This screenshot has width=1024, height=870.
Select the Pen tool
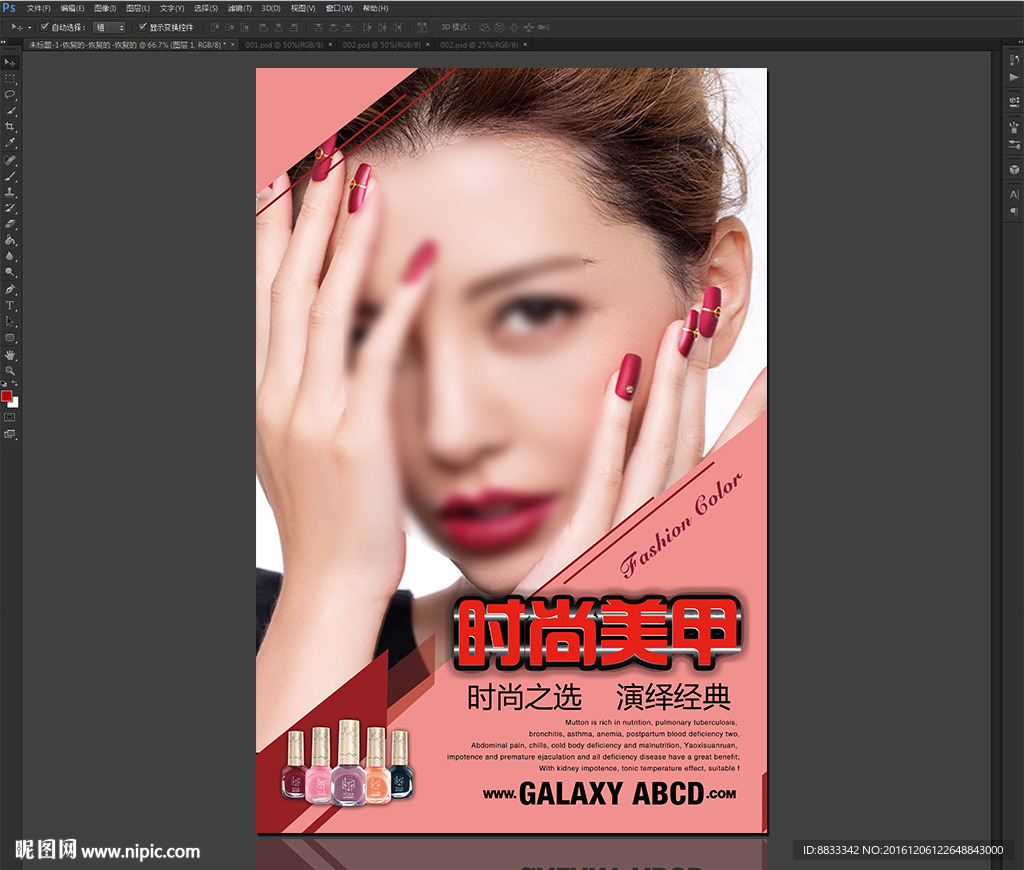point(10,289)
